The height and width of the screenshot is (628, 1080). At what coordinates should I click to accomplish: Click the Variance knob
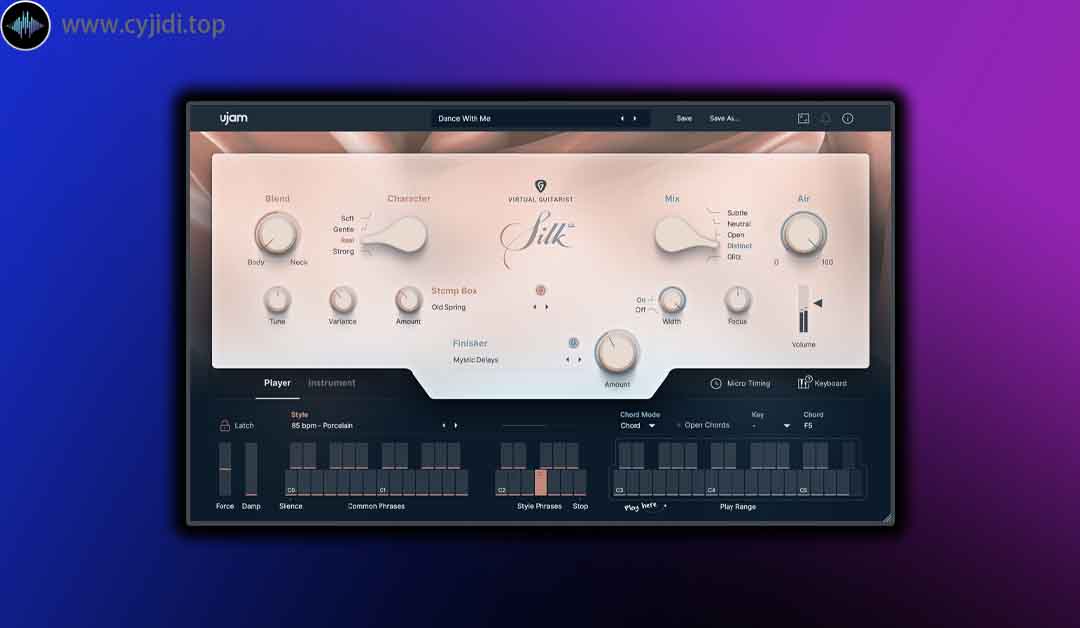(x=342, y=300)
